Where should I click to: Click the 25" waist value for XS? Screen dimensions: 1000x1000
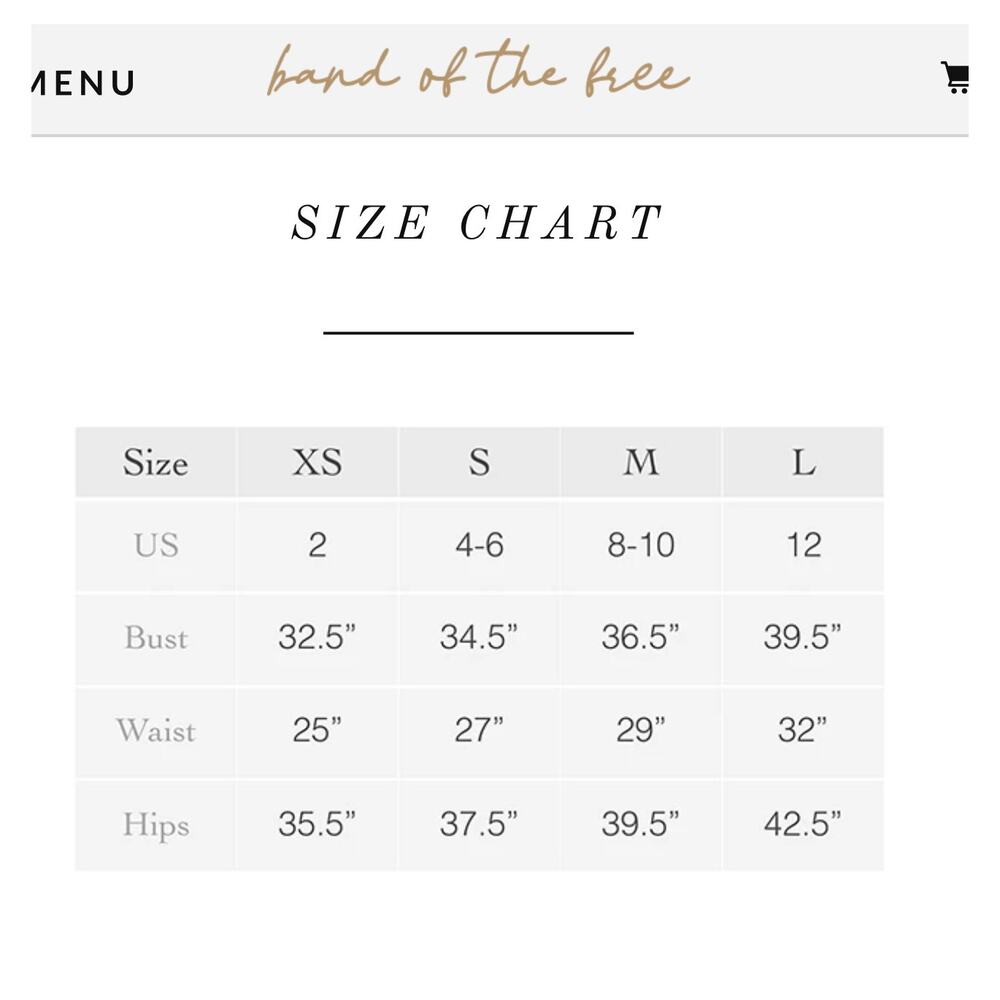[317, 731]
